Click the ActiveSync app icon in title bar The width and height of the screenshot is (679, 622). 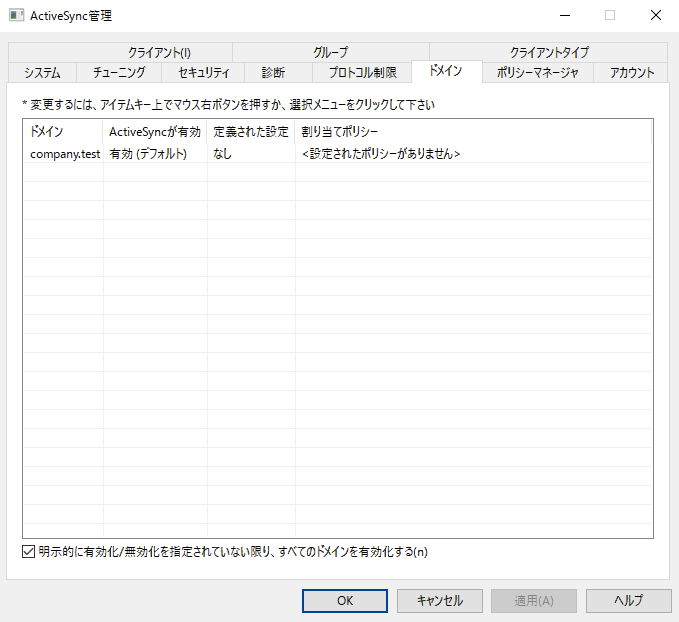tap(17, 15)
